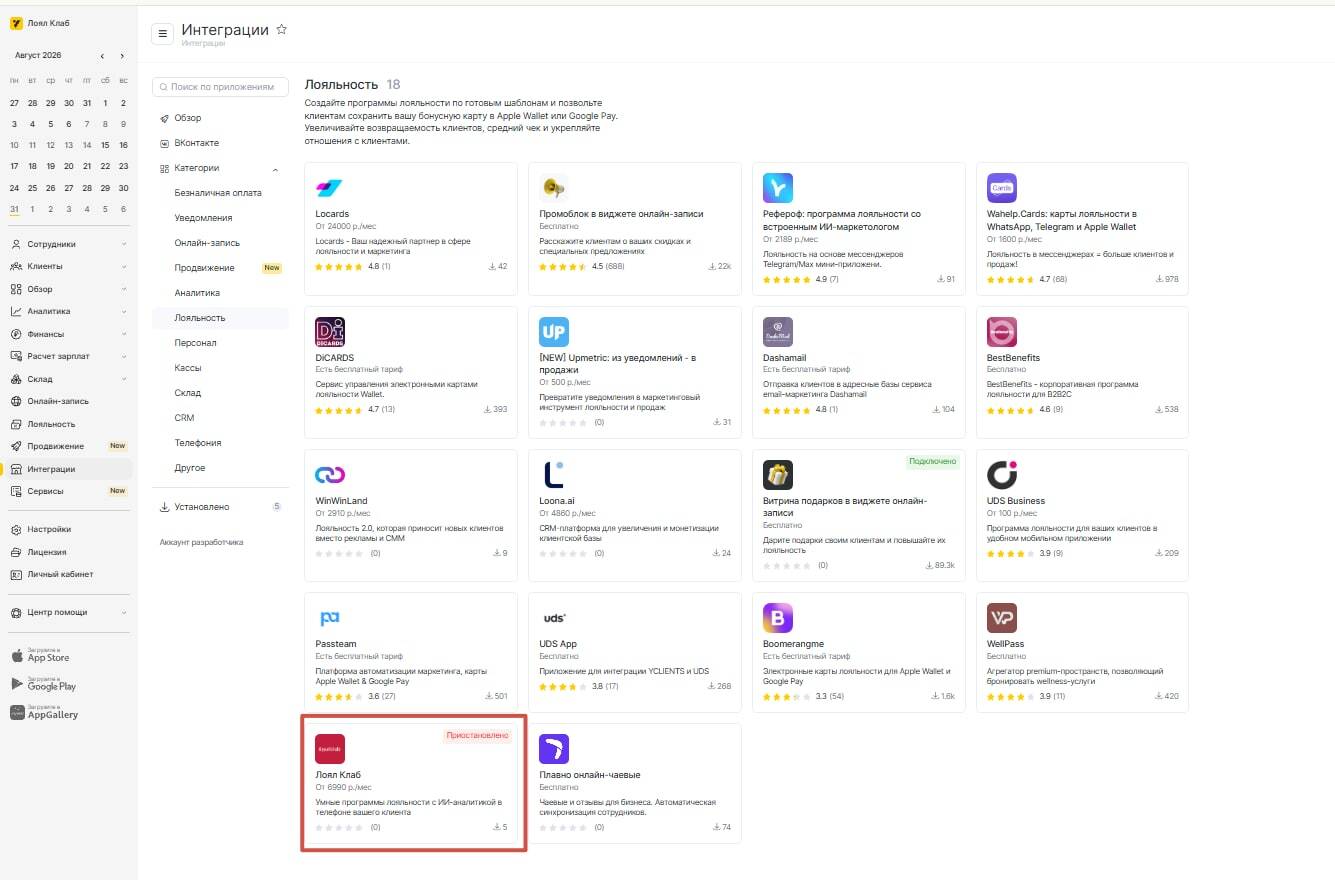Select August 31 in the calendar
This screenshot has width=1335, height=880.
pos(14,209)
